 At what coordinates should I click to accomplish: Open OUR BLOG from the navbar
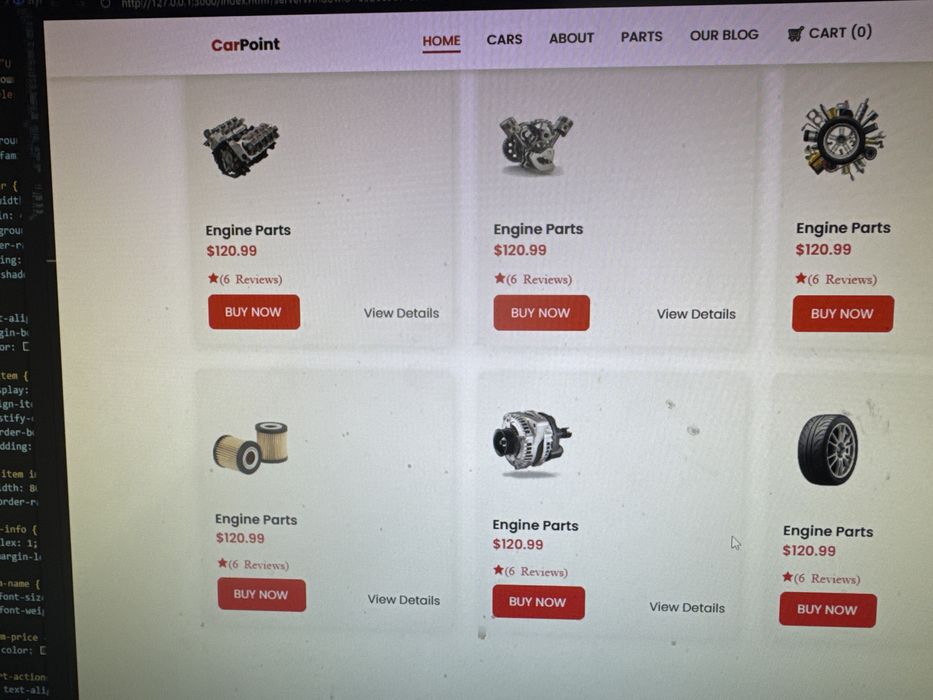click(x=724, y=35)
